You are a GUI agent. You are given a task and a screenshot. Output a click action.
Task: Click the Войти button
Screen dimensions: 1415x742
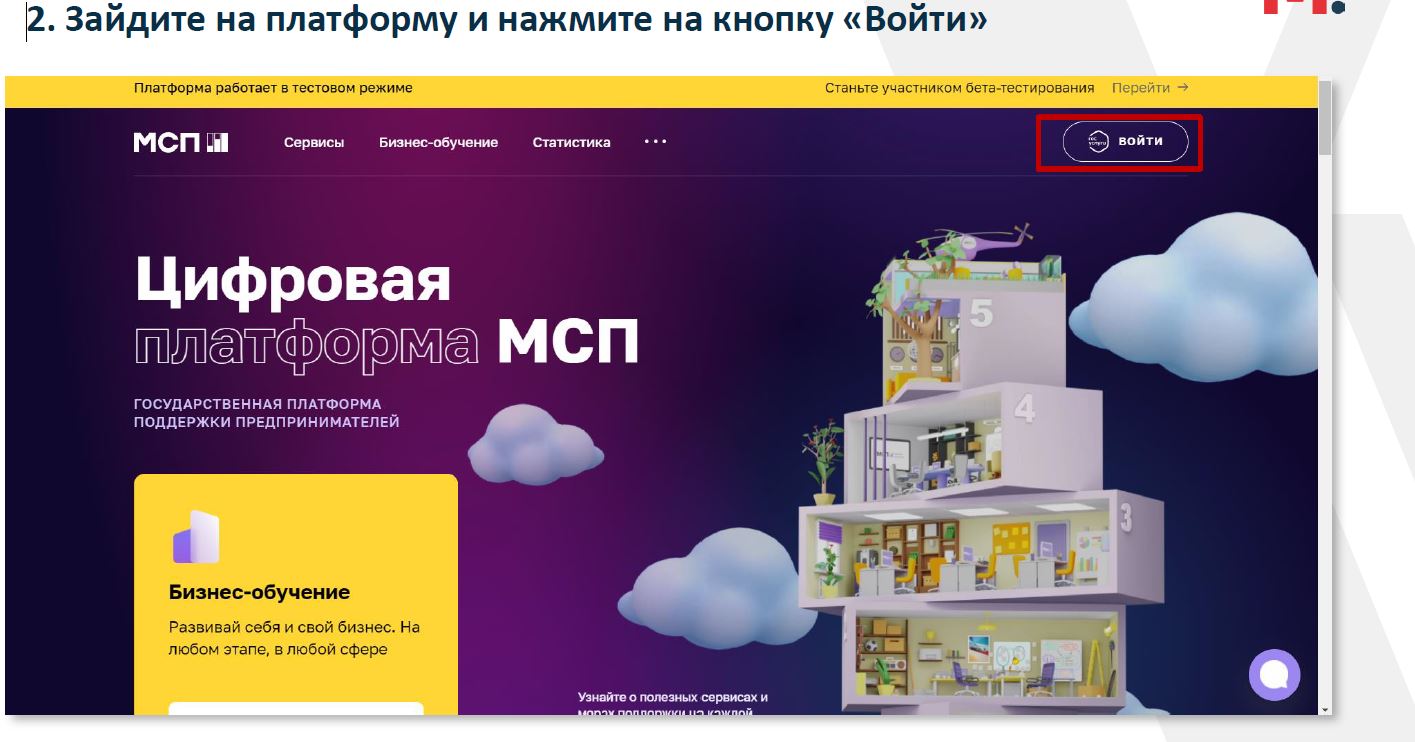pos(1125,142)
